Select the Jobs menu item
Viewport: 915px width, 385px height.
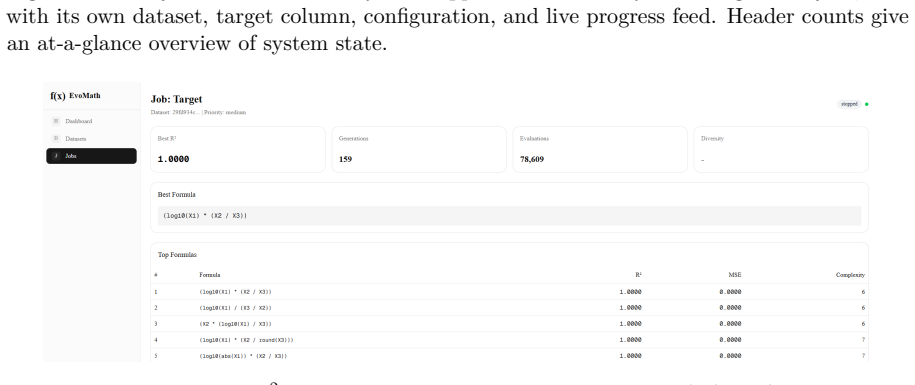click(92, 156)
